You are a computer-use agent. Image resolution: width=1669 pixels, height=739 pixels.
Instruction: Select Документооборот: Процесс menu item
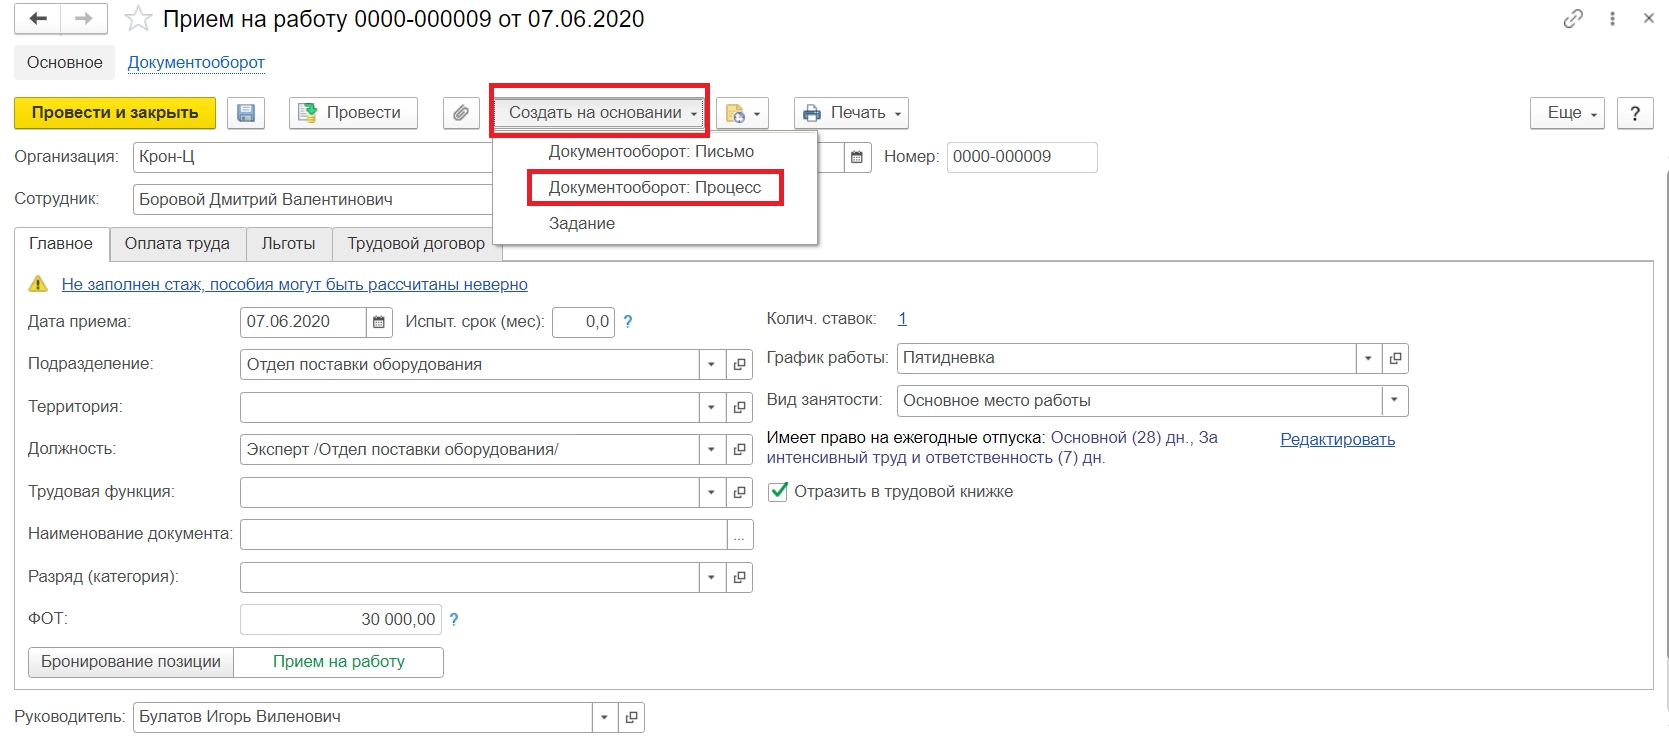(x=655, y=188)
